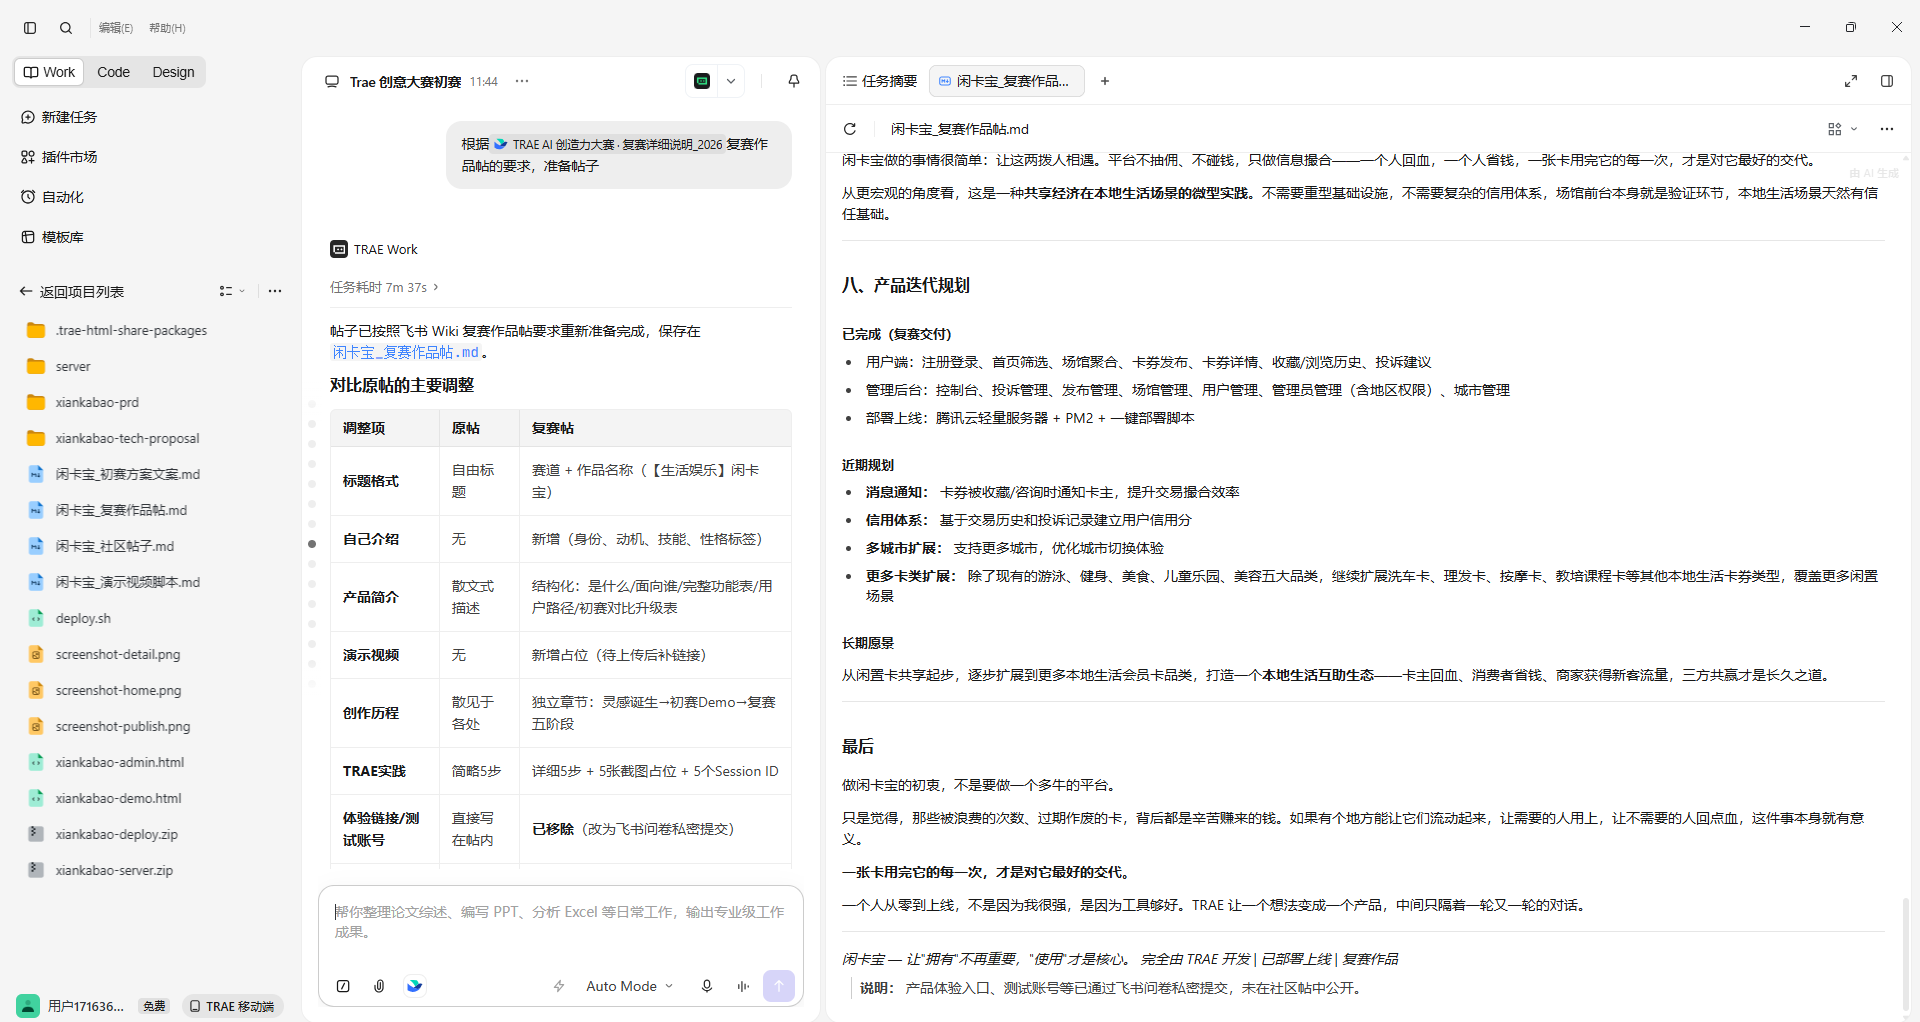Image resolution: width=1920 pixels, height=1022 pixels.
Task: Open file xiankabao-deploy.zip
Action: pyautogui.click(x=116, y=834)
